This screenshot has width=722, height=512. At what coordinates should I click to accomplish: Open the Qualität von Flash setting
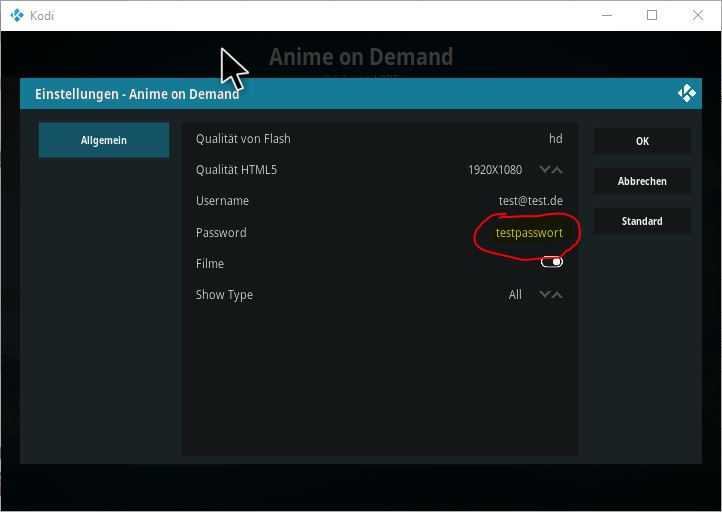coord(379,139)
